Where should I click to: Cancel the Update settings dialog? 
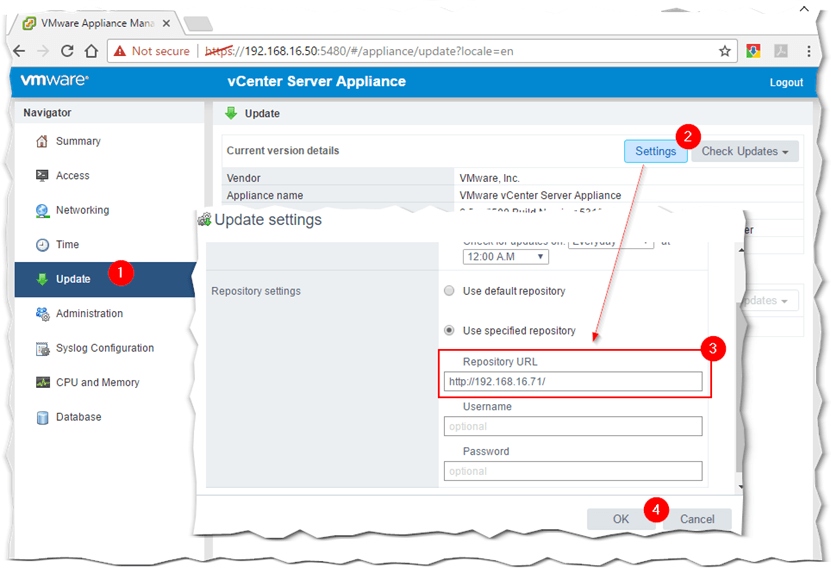(x=697, y=519)
